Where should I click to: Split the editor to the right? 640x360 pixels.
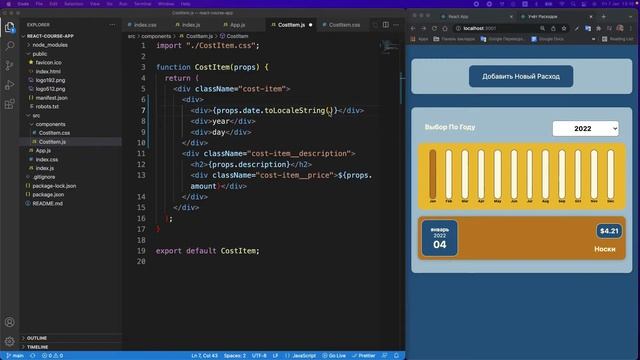[x=386, y=24]
